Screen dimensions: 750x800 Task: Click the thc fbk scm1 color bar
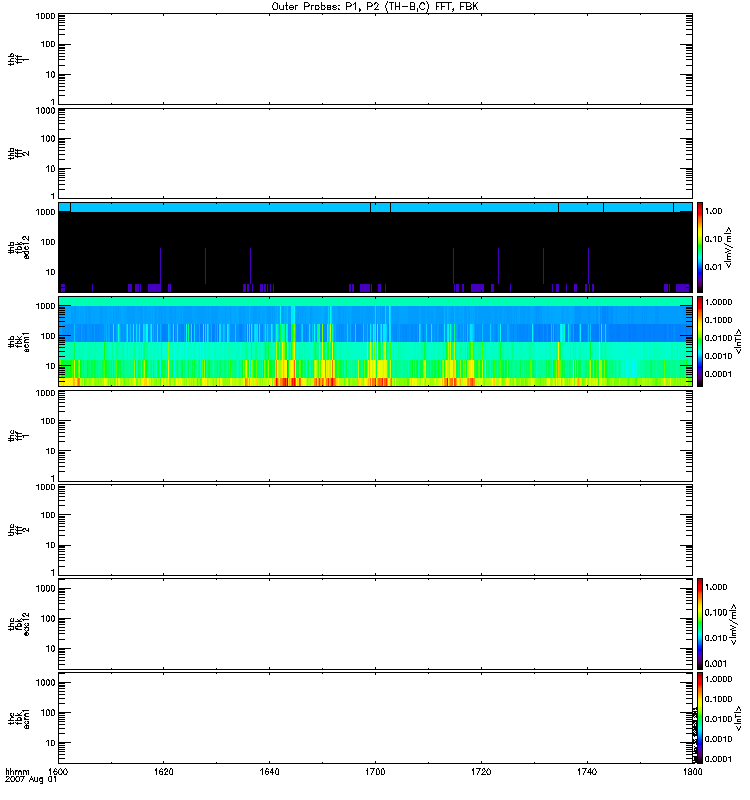700,717
